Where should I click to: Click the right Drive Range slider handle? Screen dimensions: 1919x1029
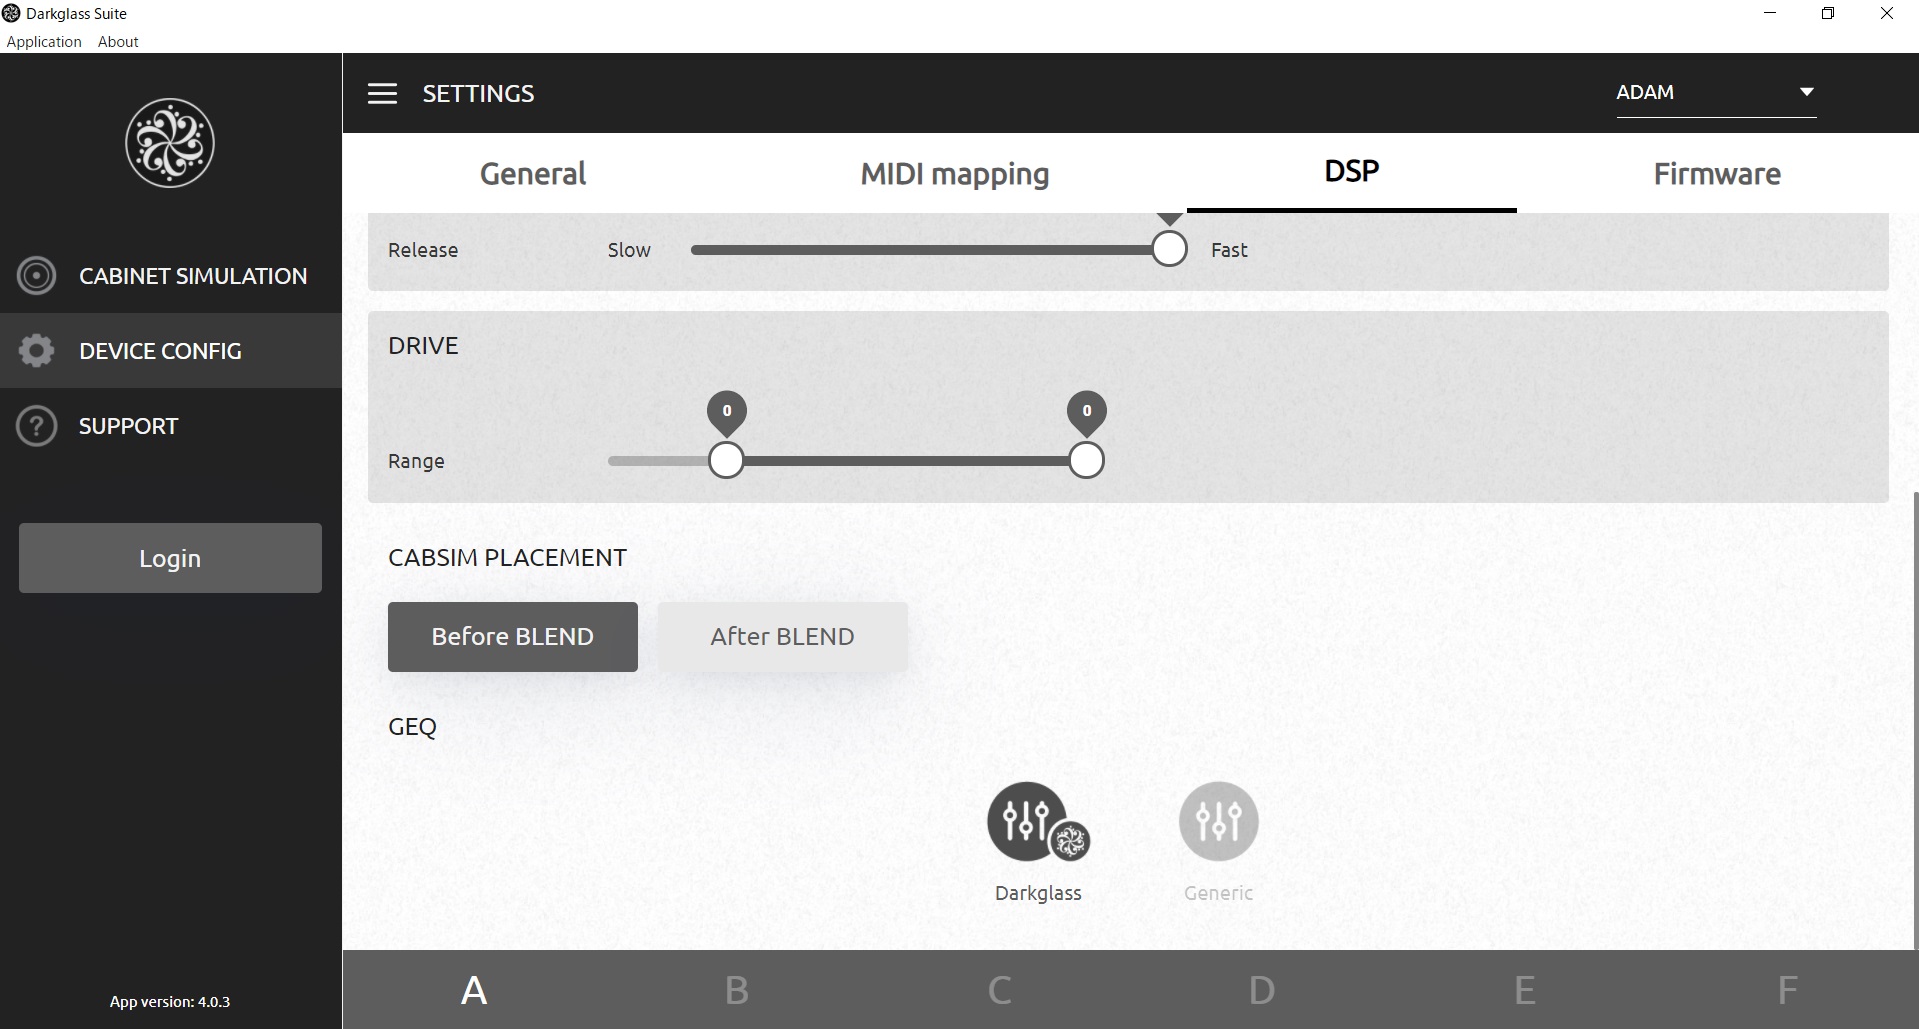pos(1086,461)
